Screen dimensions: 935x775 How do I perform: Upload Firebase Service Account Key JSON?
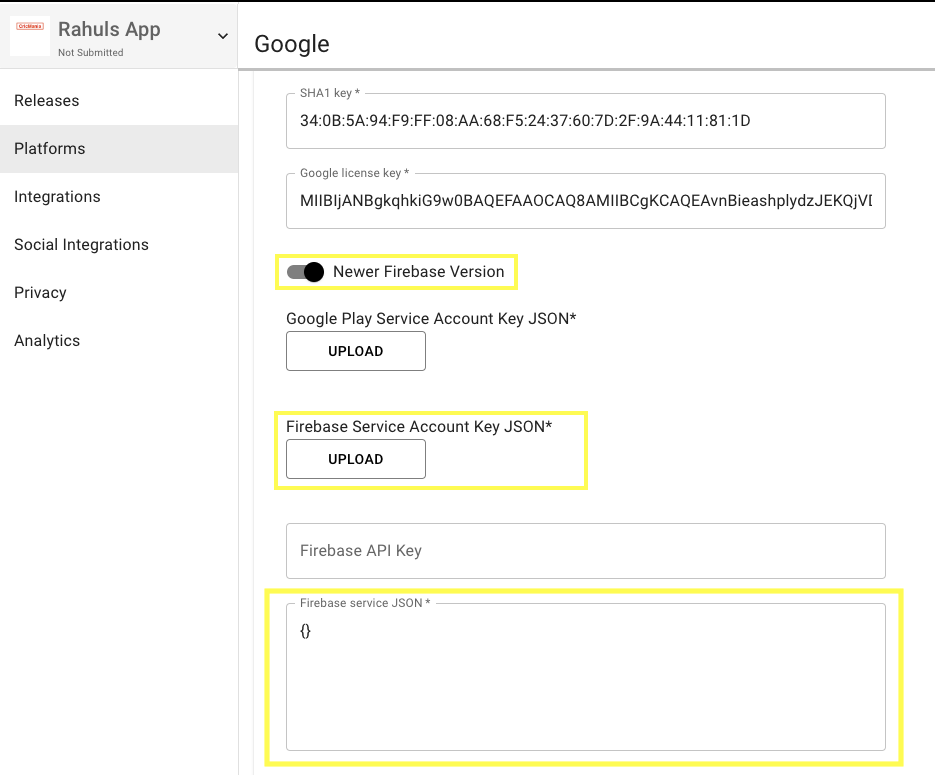(x=356, y=459)
